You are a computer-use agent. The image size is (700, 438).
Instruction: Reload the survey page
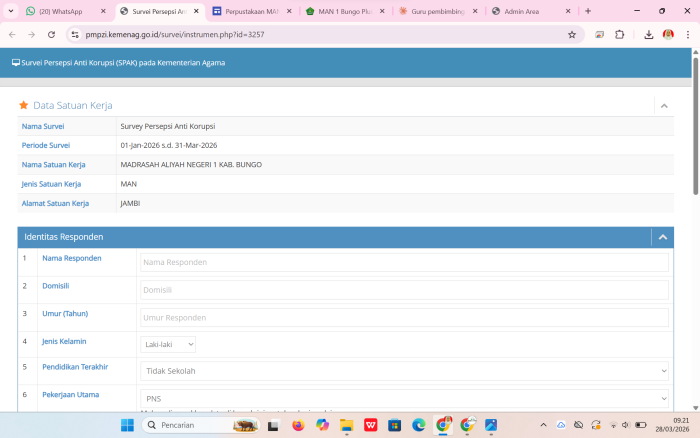(x=51, y=33)
